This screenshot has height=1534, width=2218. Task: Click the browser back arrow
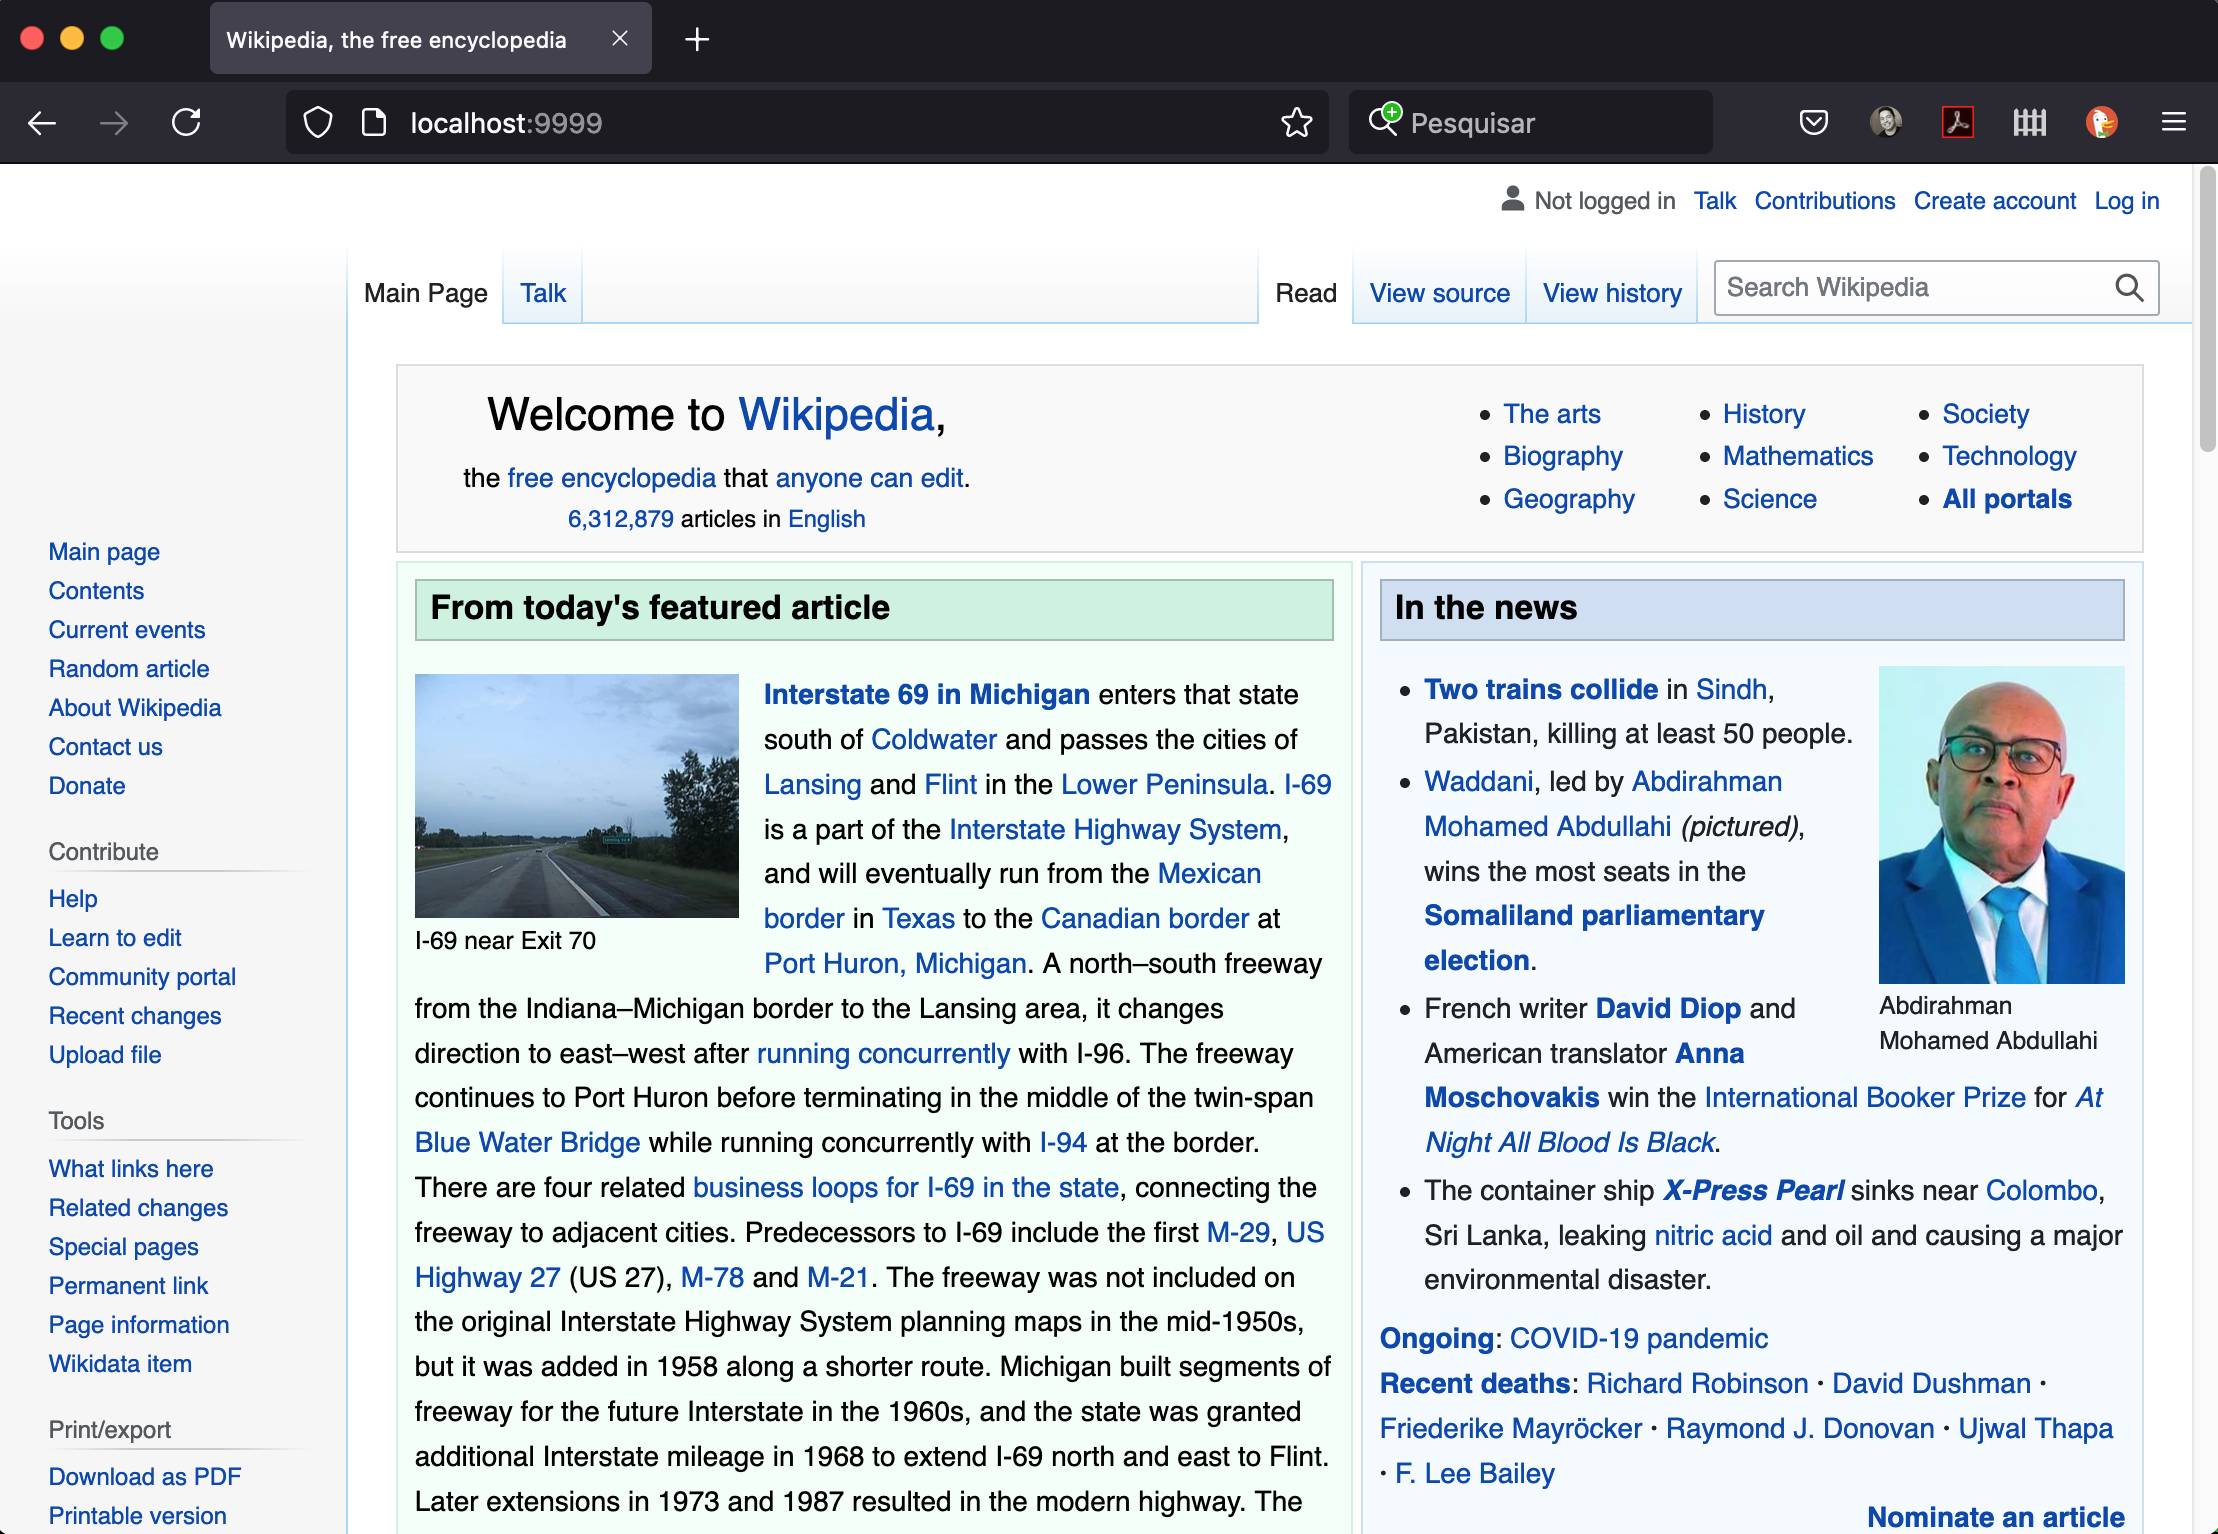tap(42, 123)
